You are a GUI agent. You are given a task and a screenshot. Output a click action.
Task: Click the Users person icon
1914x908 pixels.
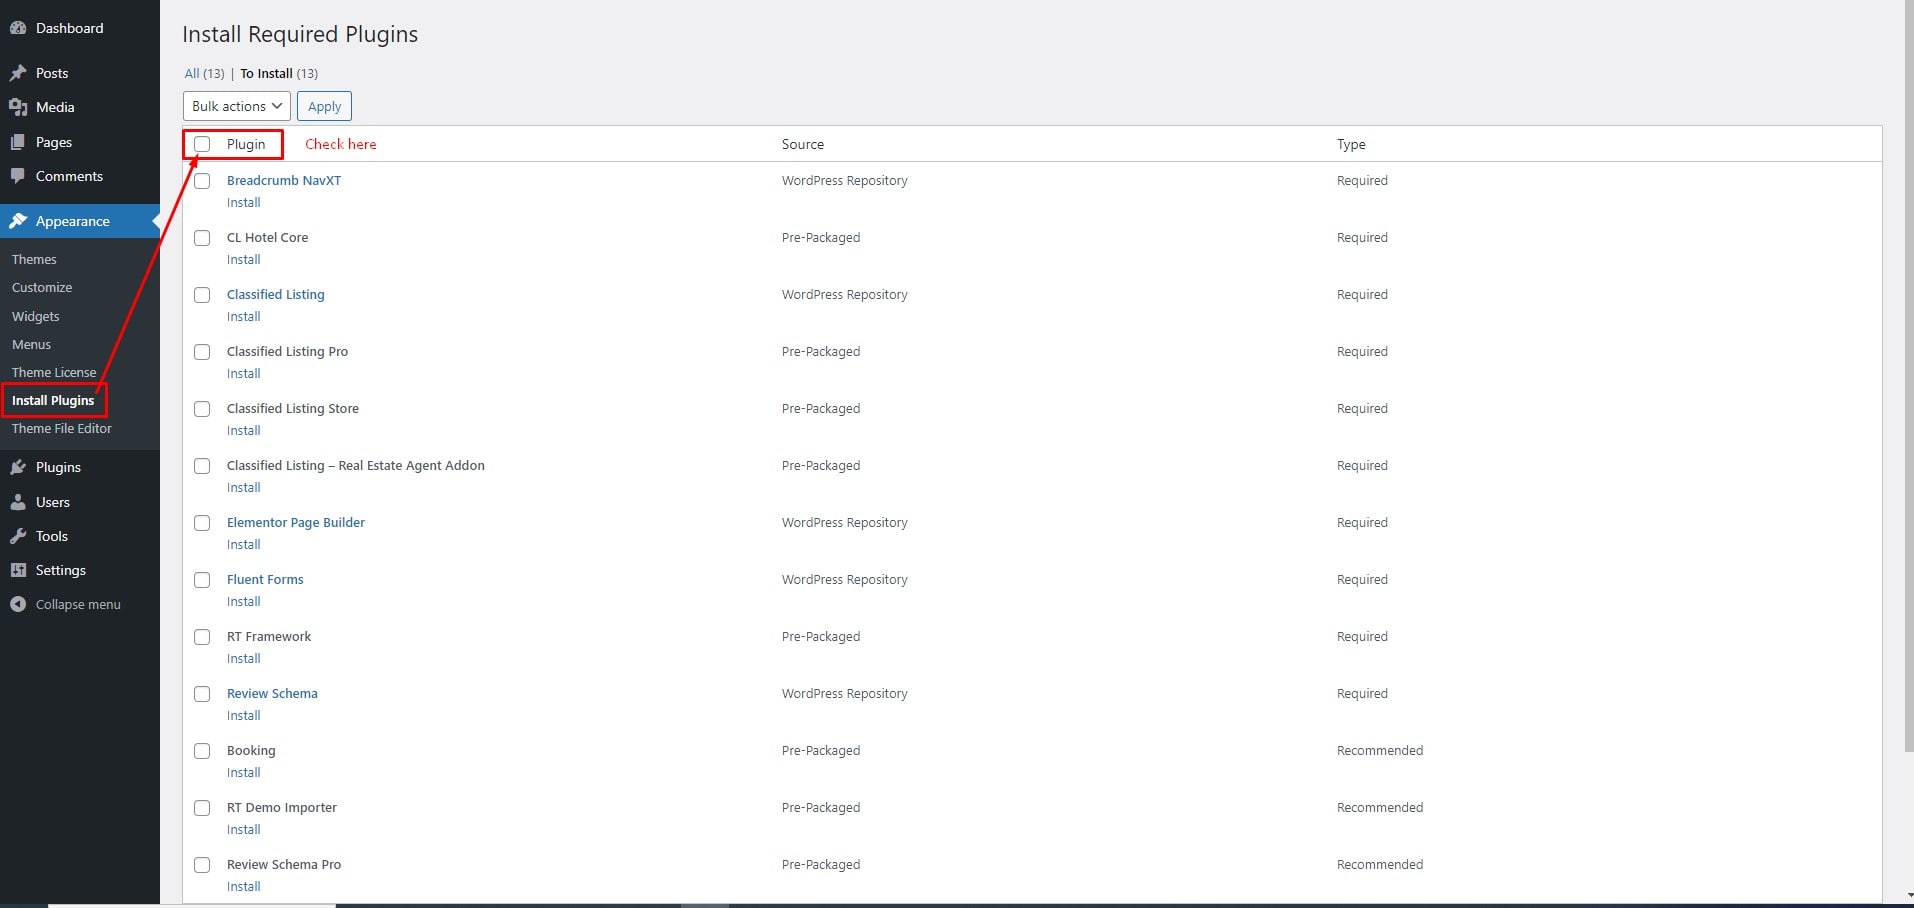click(18, 502)
